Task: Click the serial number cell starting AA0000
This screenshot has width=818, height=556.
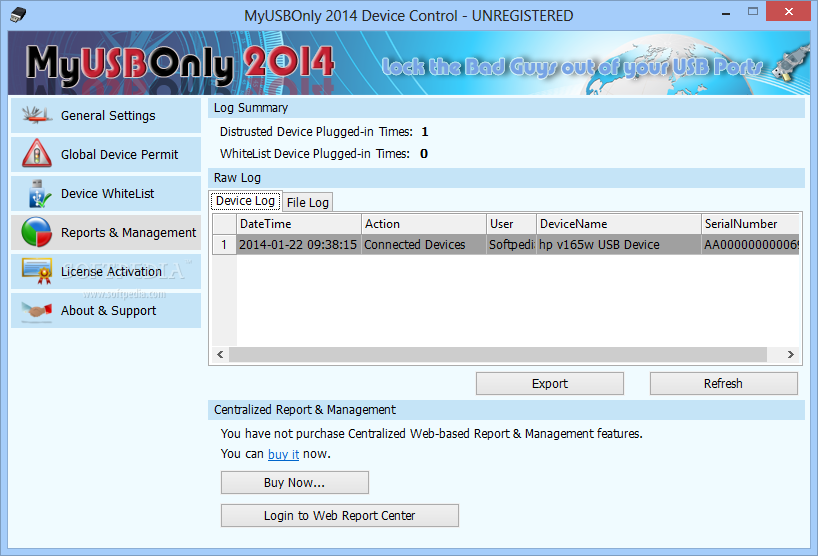Action: [751, 245]
